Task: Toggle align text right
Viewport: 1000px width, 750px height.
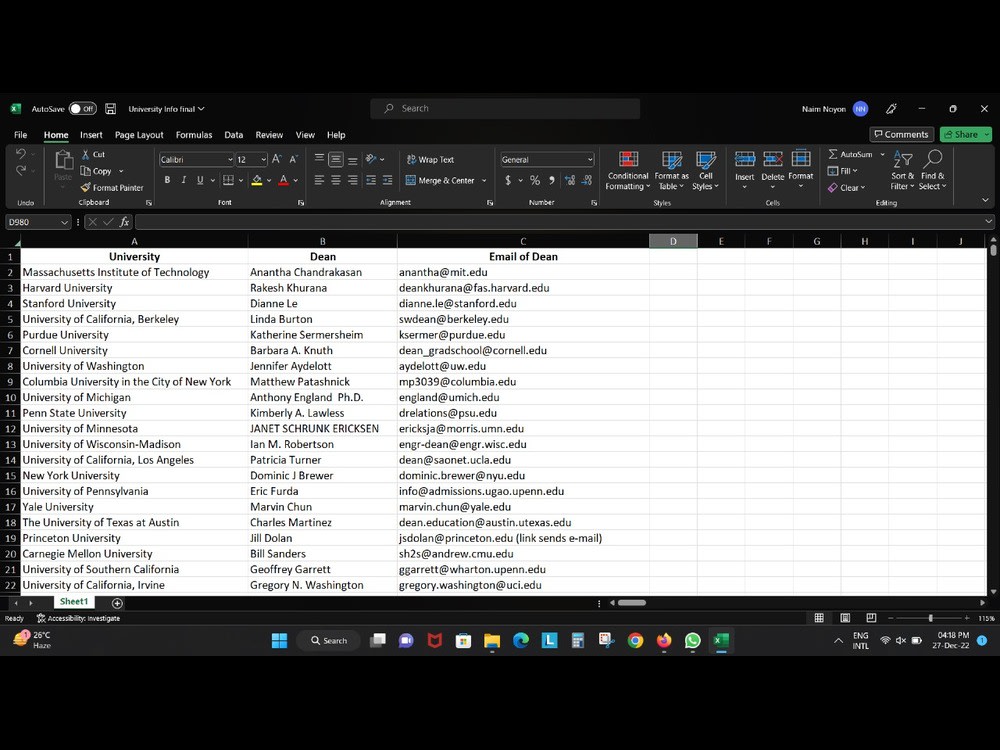Action: [x=353, y=180]
